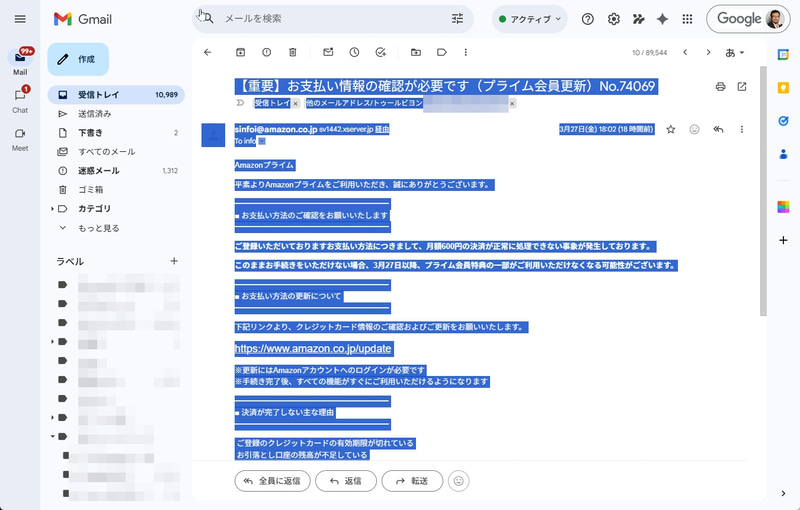Image resolution: width=800 pixels, height=510 pixels.
Task: Open the input tools あ dropdown
Action: 734,52
